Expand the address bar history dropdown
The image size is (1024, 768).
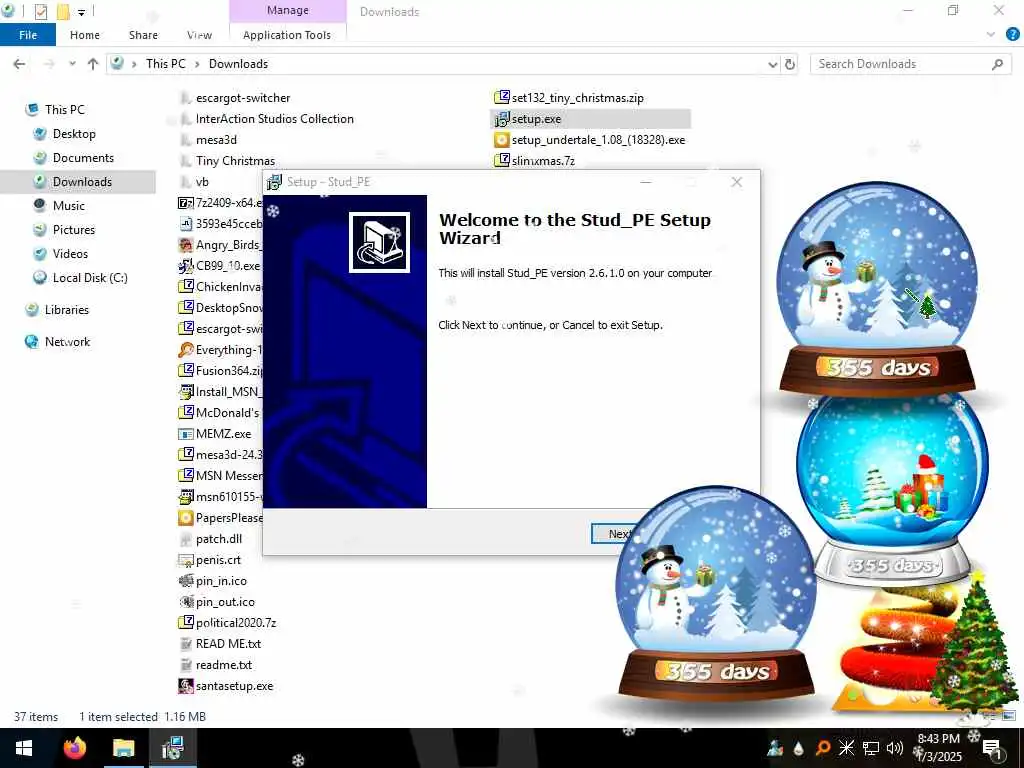773,64
